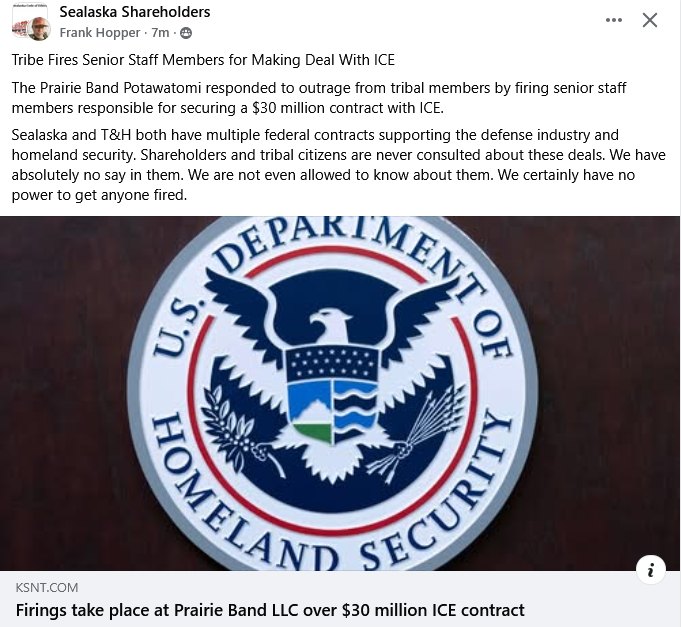Click the 7m post timestamp
This screenshot has height=627, width=681.
[160, 33]
